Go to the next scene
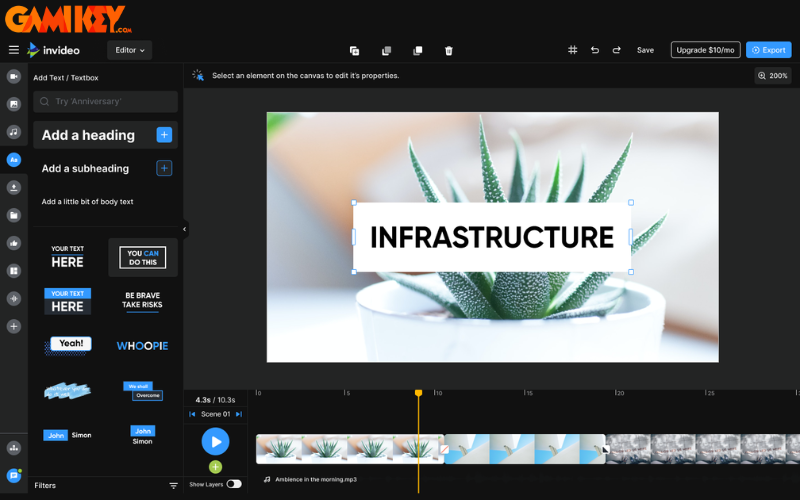This screenshot has width=800, height=500. click(x=238, y=414)
